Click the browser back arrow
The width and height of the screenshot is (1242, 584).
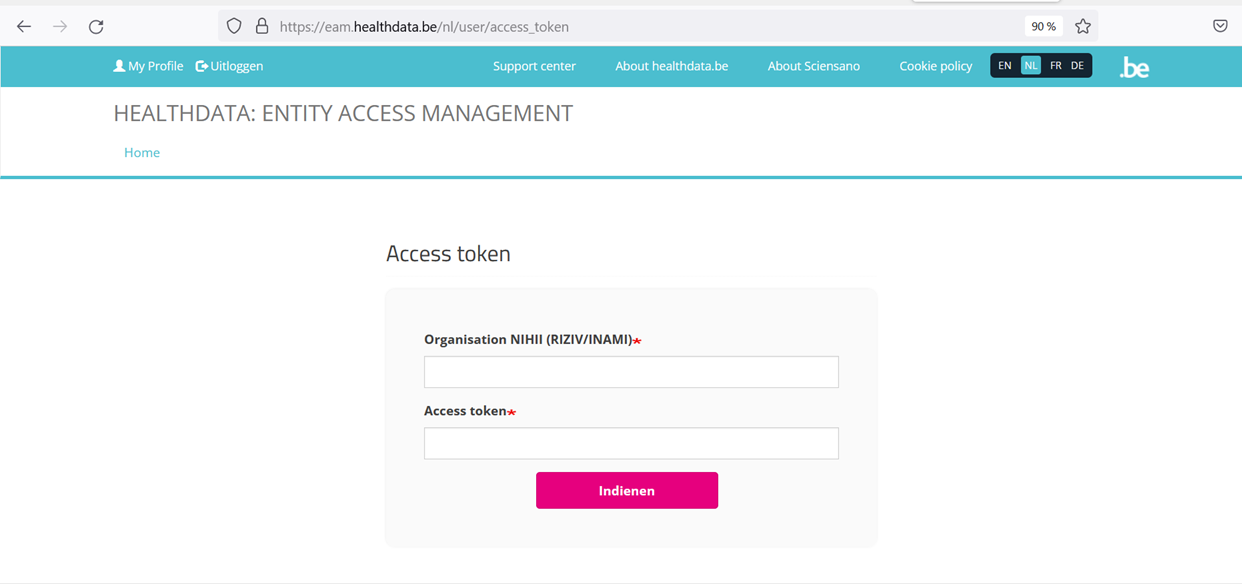(24, 27)
